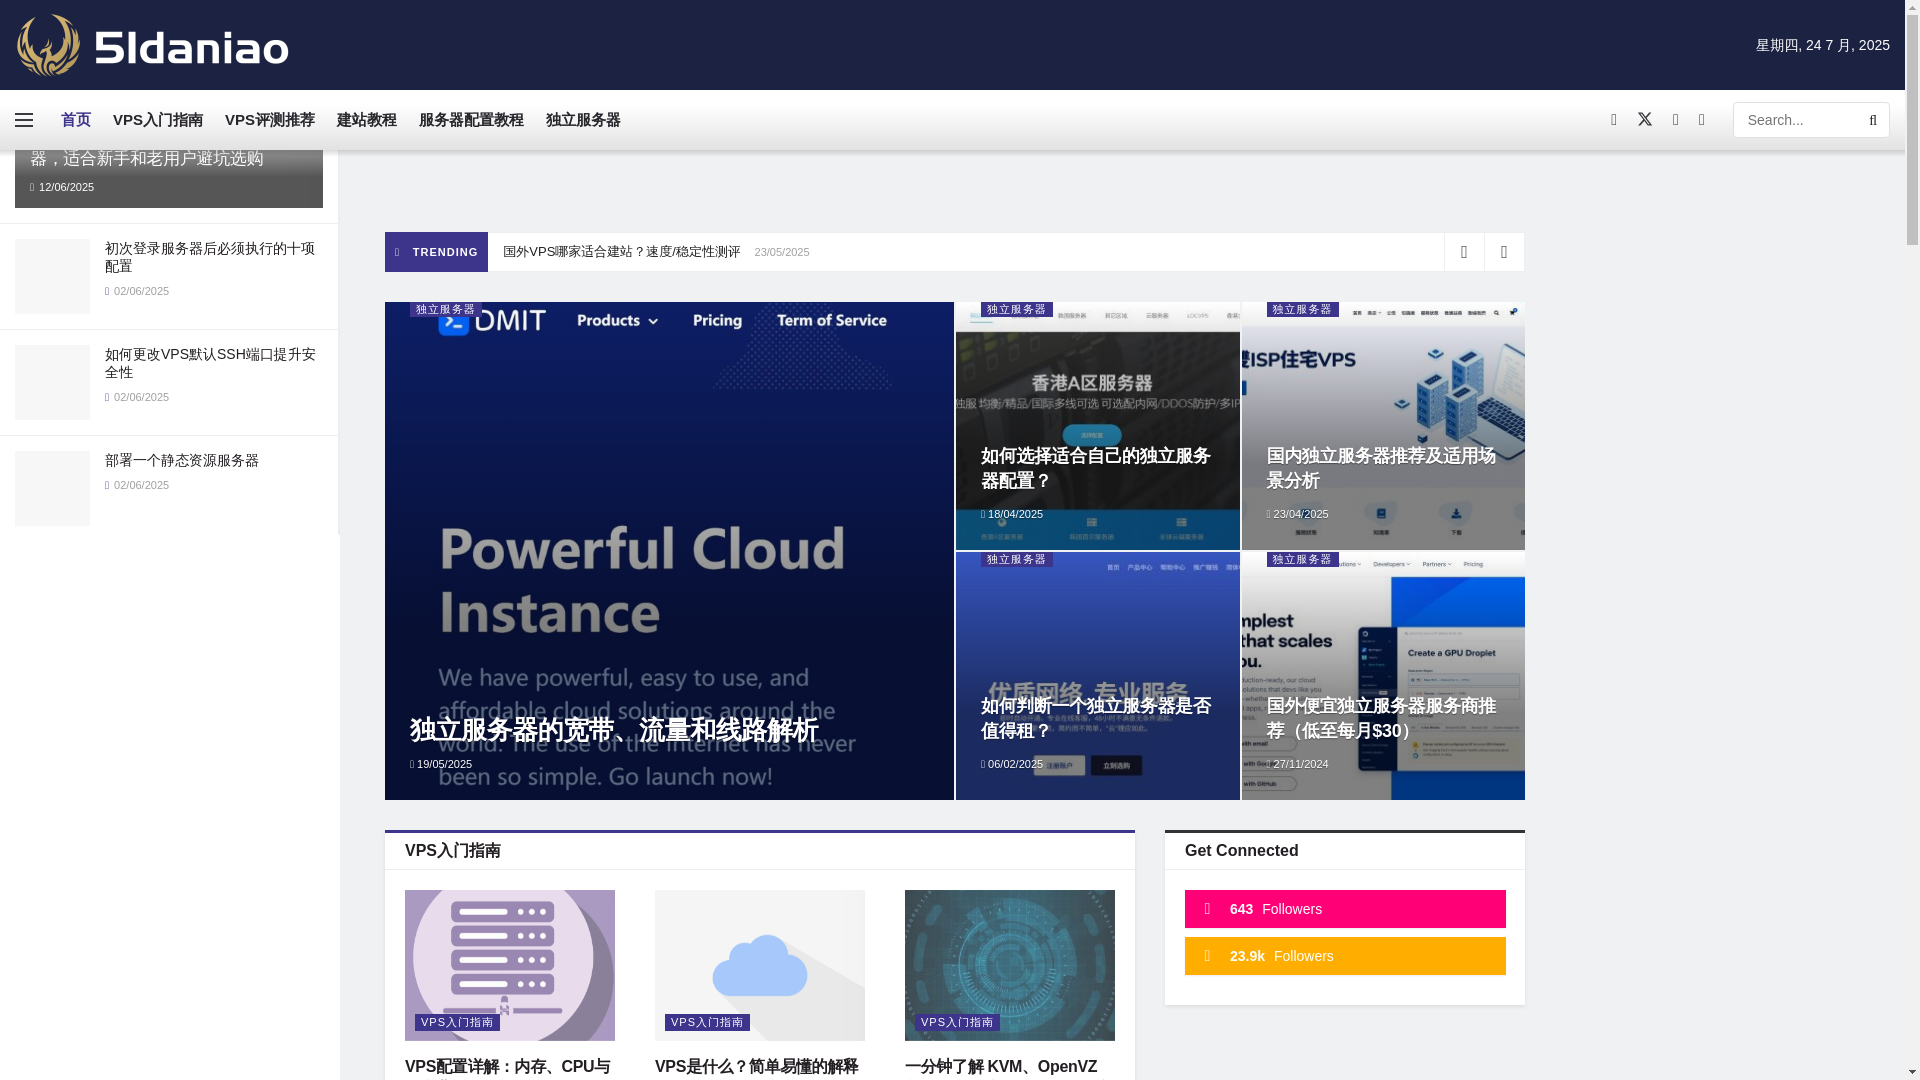Viewport: 1920px width, 1080px height.
Task: Click 独立服务器 tag on 香港A区服务器 card
Action: coord(1017,309)
